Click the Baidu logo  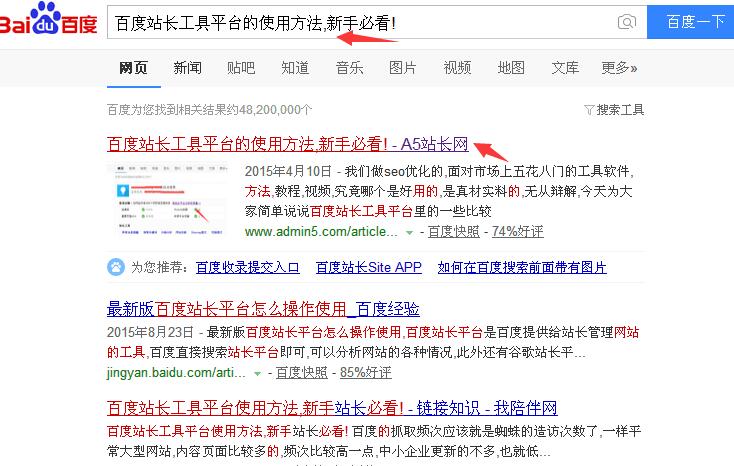[x=48, y=19]
